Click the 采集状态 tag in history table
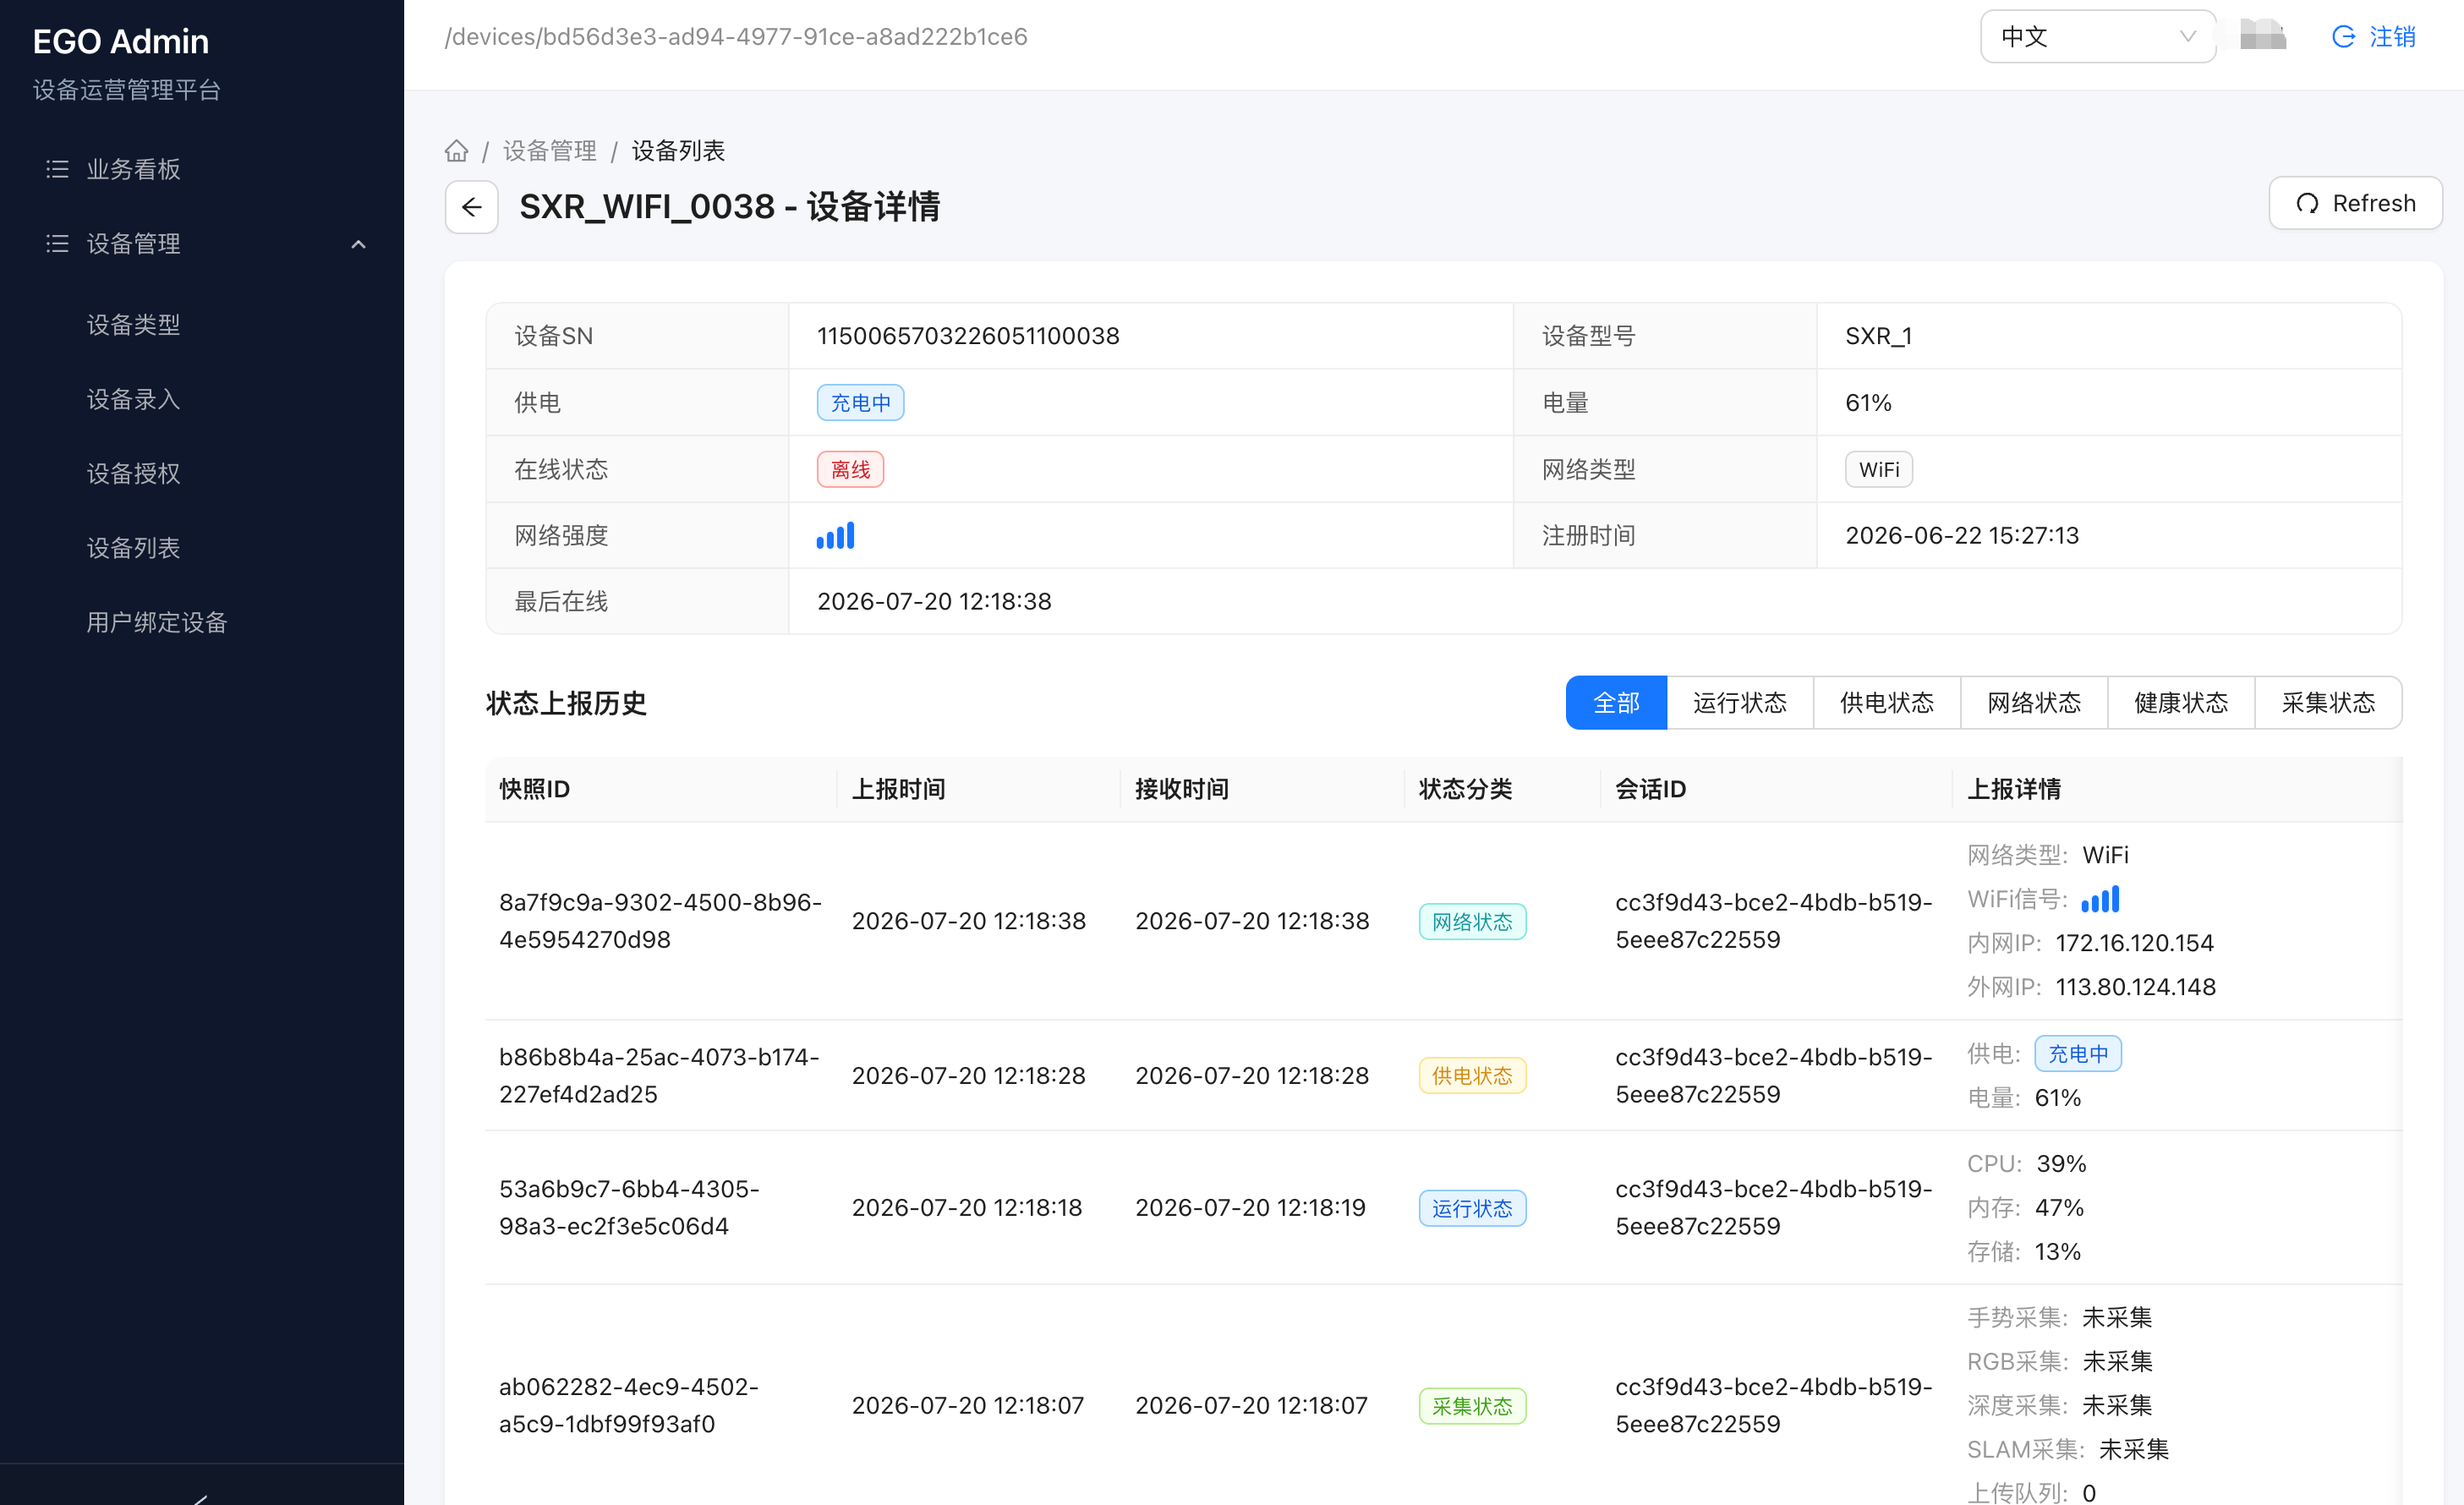The height and width of the screenshot is (1505, 2464). pos(1472,1406)
